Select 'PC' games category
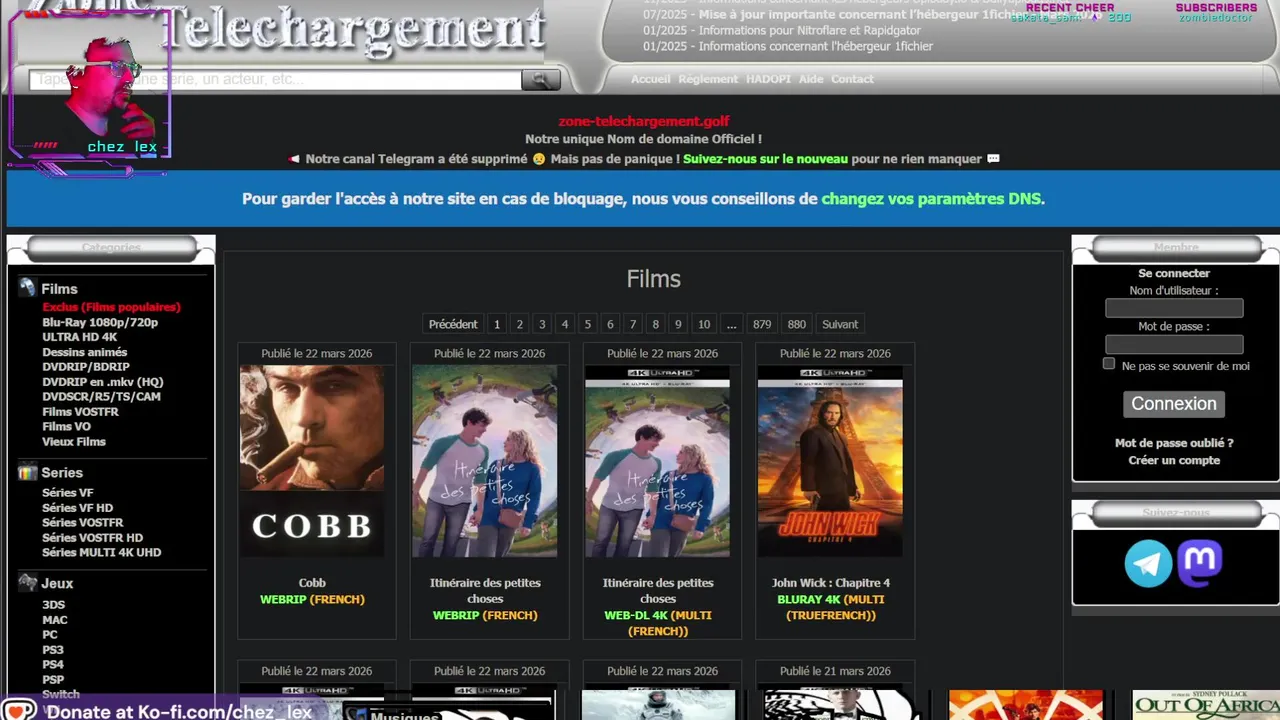Screen dimensions: 1280x720 click(50, 635)
